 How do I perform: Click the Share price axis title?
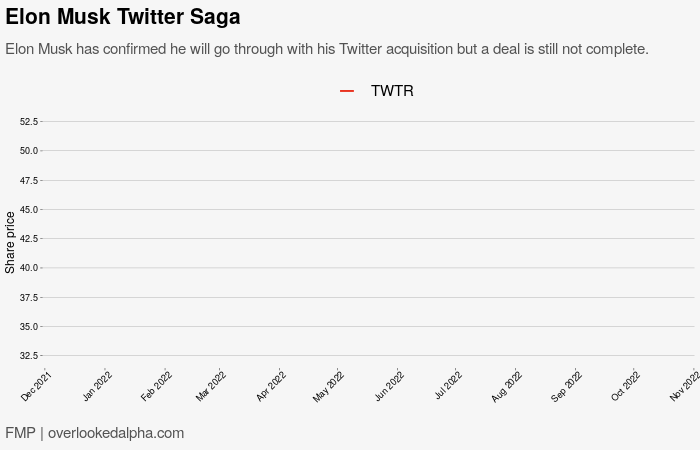(10, 242)
